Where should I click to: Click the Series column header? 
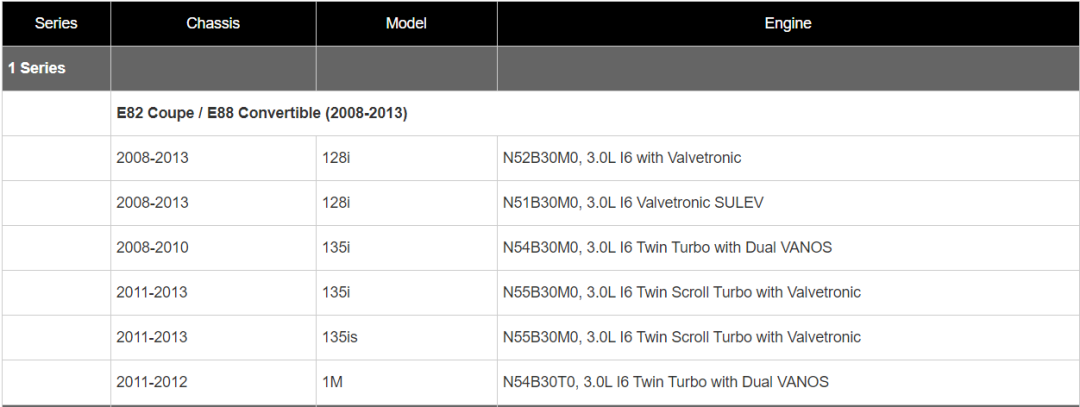56,23
